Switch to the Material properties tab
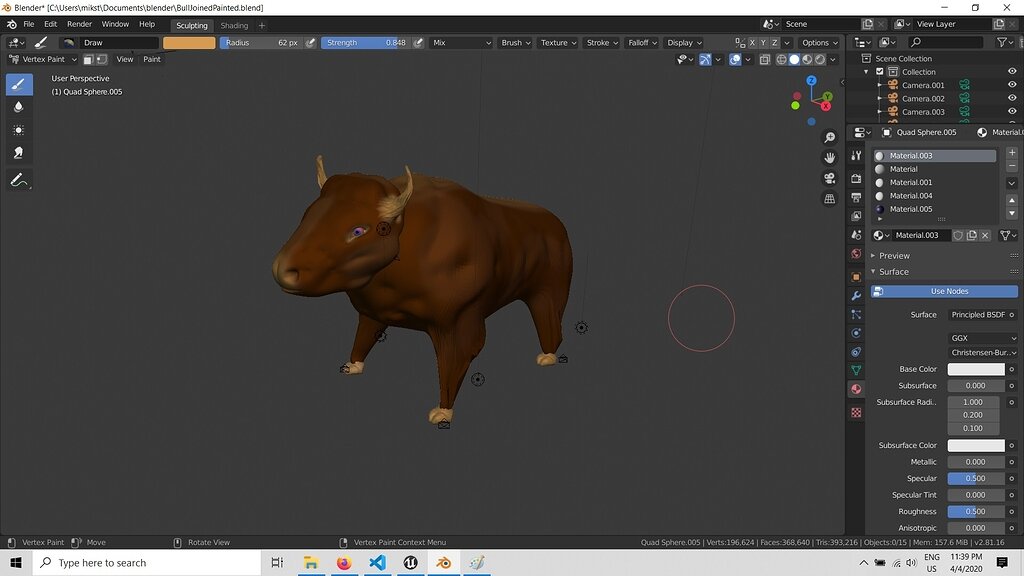 coord(856,389)
